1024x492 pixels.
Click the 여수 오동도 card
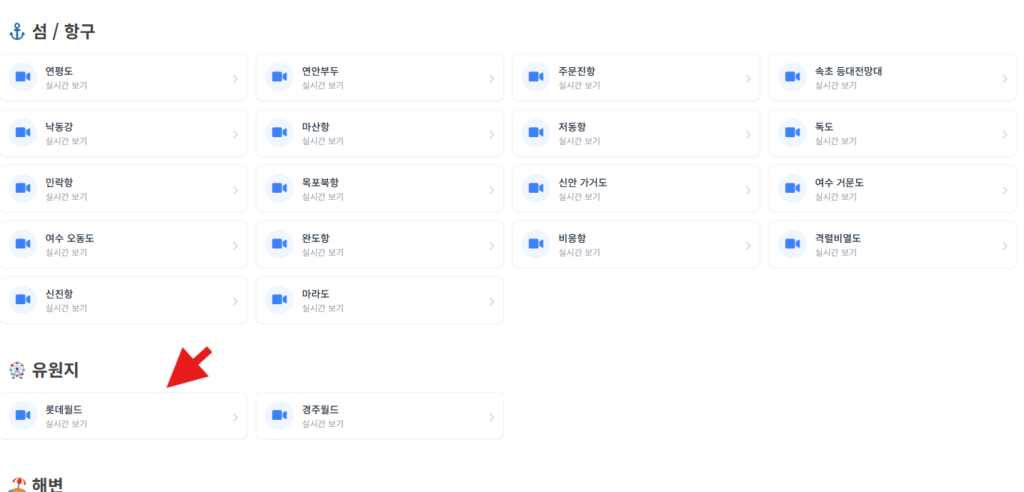coord(123,245)
